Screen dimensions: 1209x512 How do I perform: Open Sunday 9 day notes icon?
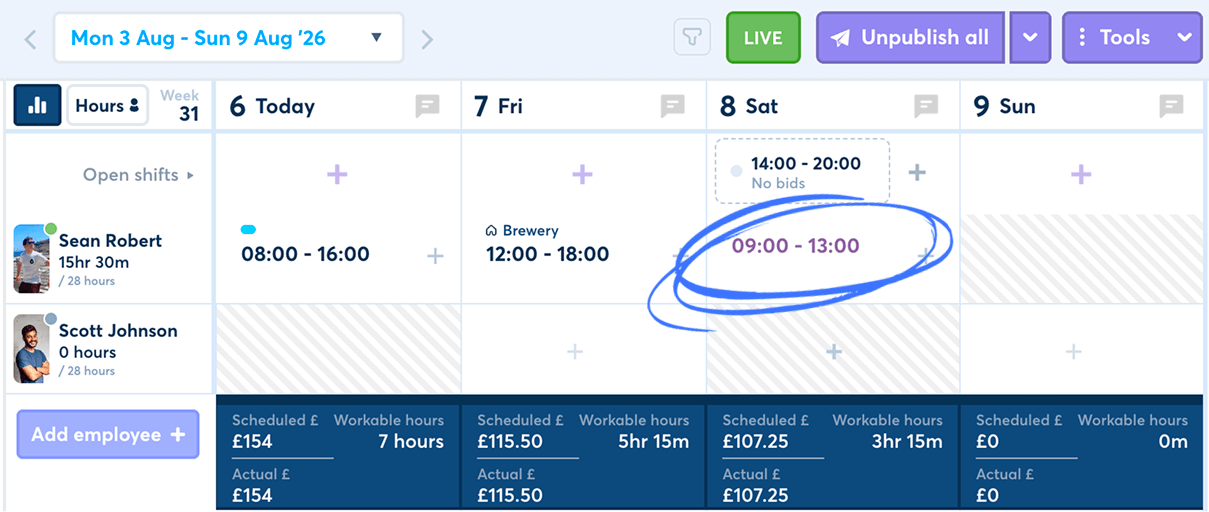coord(1171,106)
